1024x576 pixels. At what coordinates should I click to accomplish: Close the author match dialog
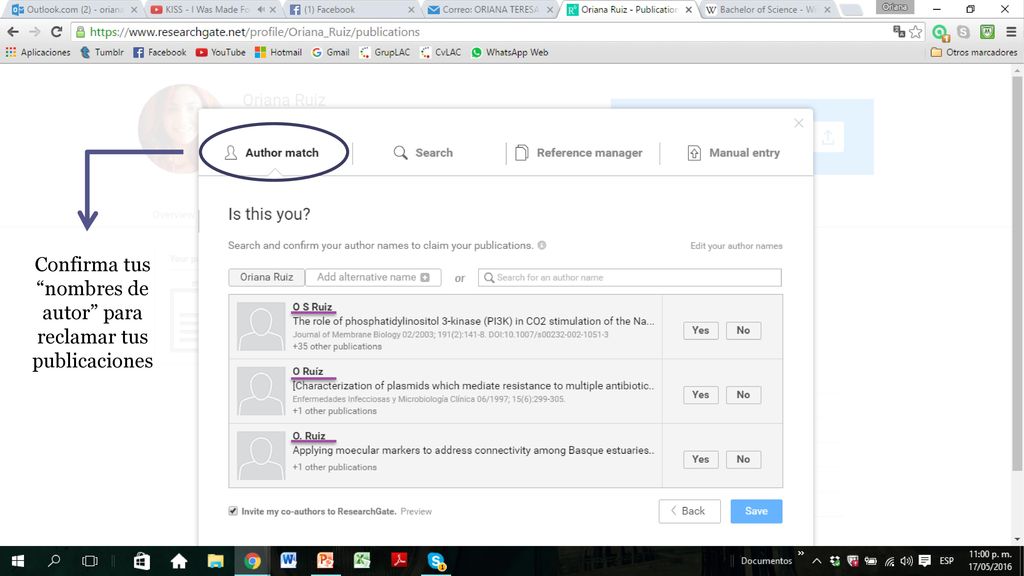tap(798, 123)
